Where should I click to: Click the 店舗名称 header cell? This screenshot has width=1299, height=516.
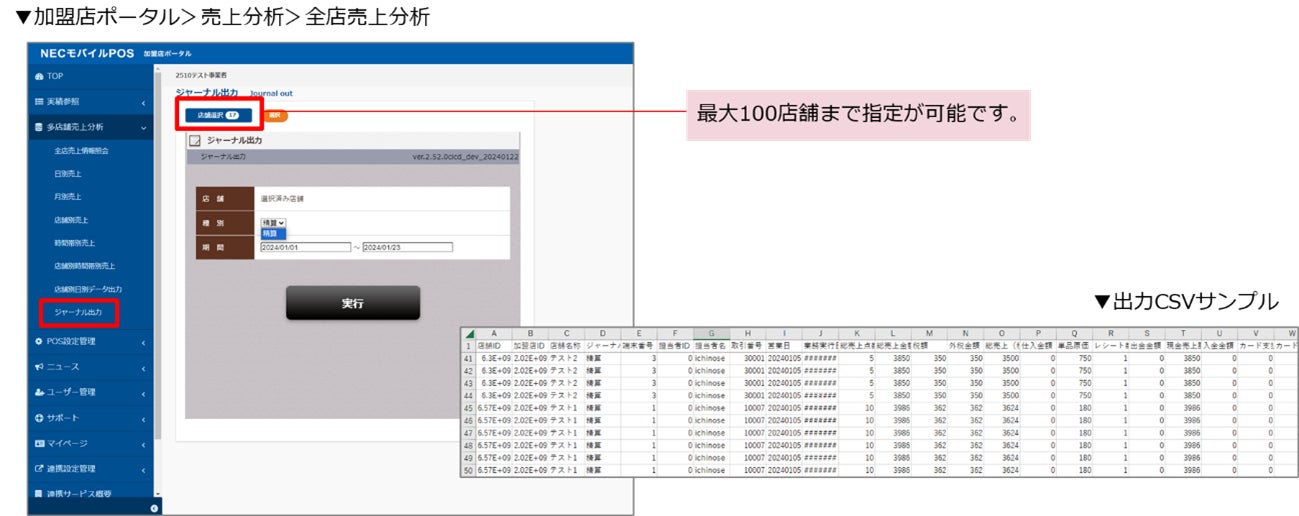coord(566,345)
